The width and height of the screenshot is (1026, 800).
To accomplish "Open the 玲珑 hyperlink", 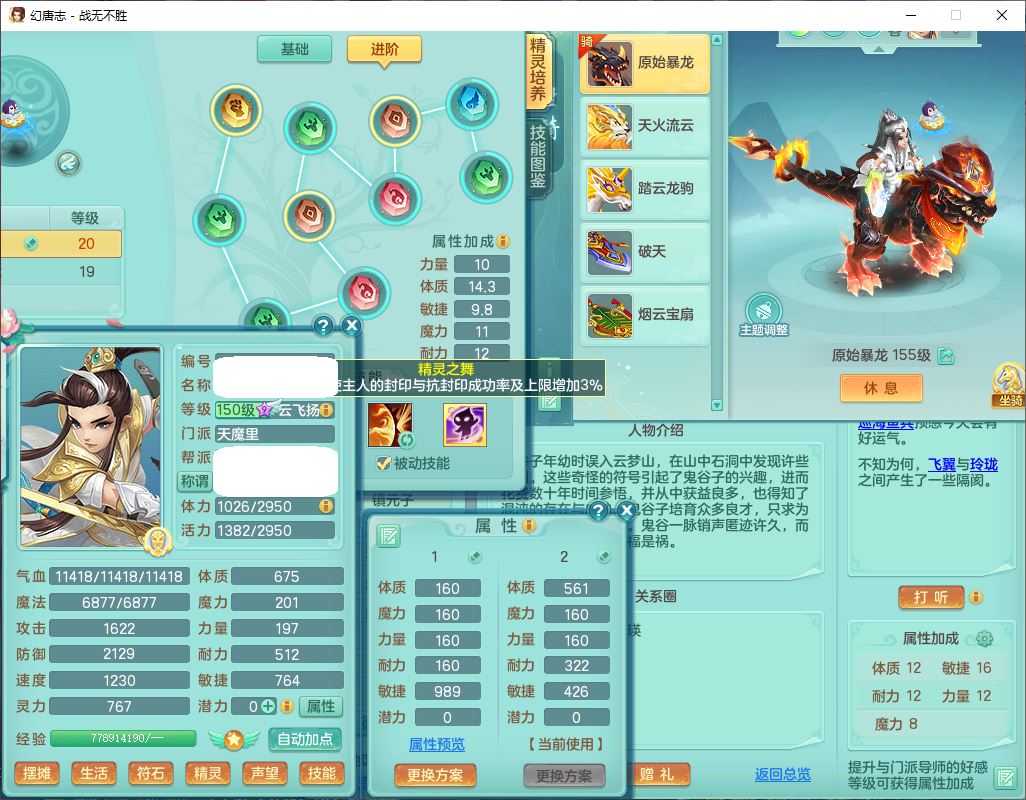I will (983, 464).
